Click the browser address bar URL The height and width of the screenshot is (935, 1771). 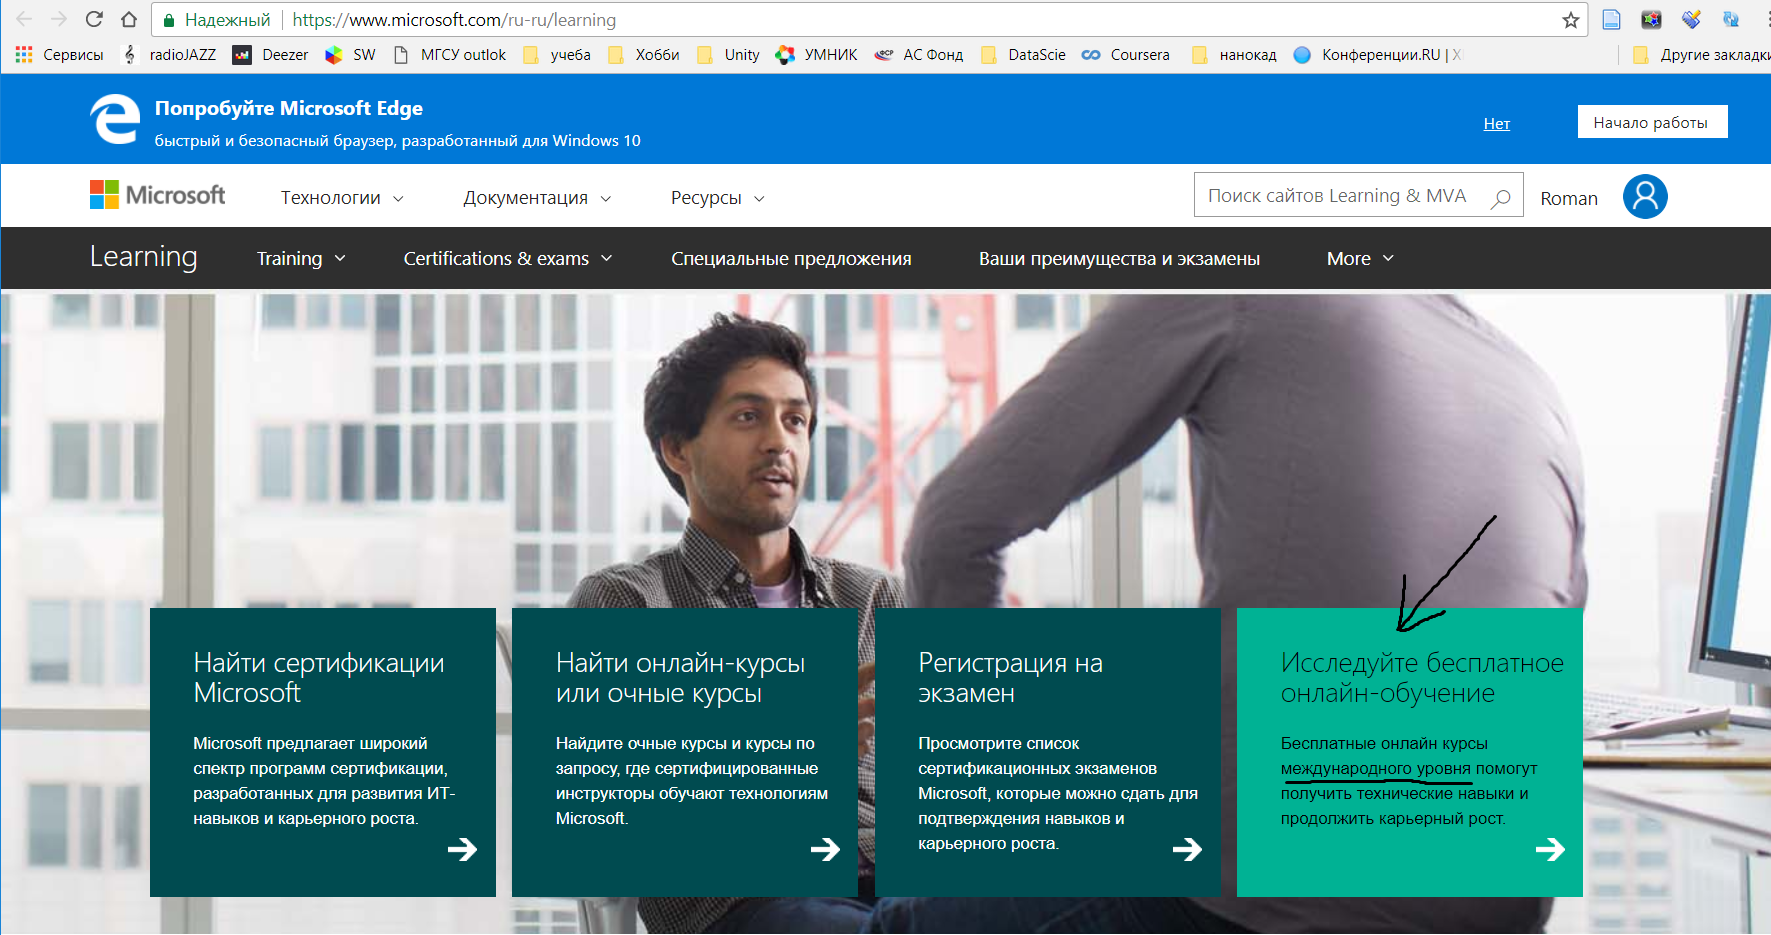pos(454,20)
